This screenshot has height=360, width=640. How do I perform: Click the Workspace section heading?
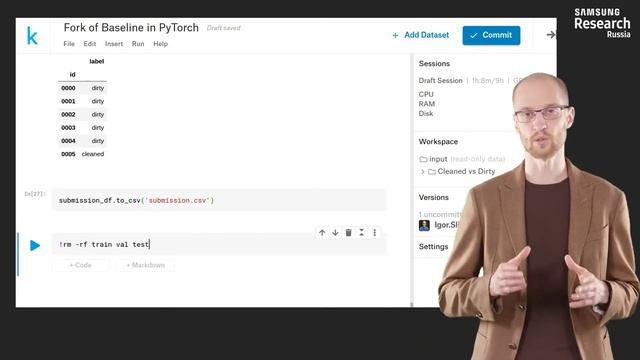[x=438, y=142]
